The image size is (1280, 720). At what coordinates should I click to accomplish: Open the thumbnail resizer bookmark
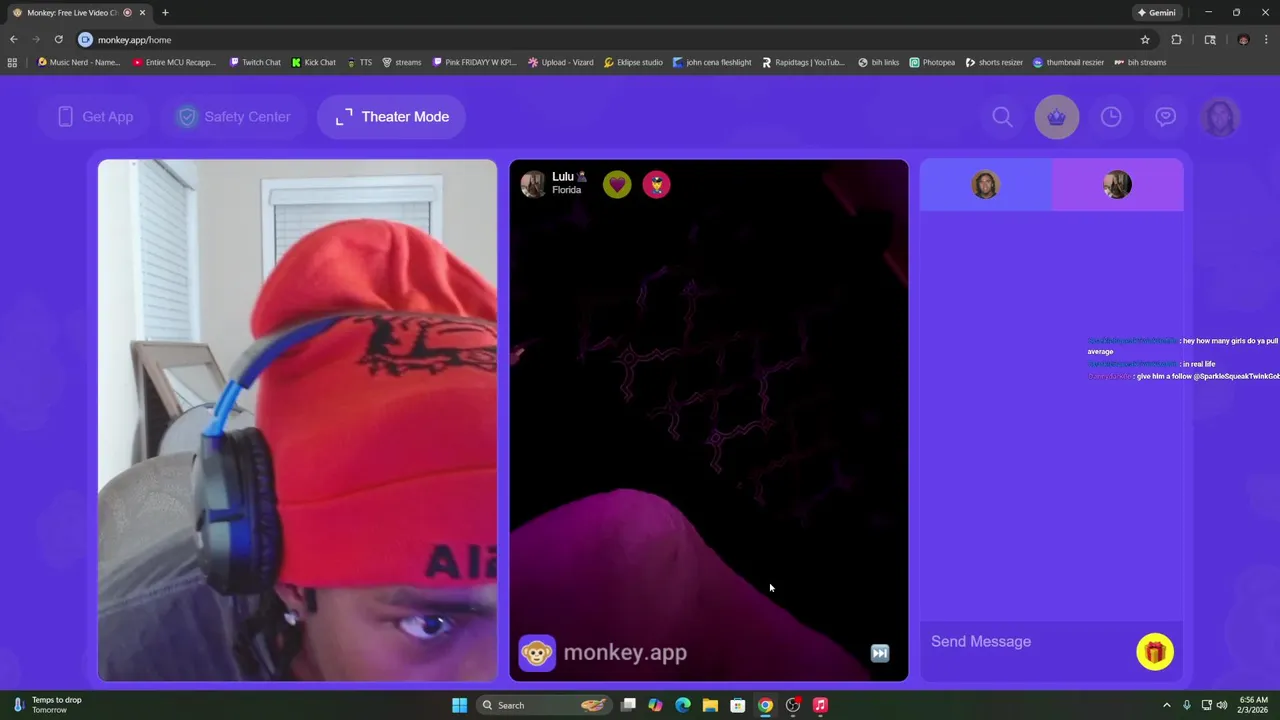click(1068, 62)
